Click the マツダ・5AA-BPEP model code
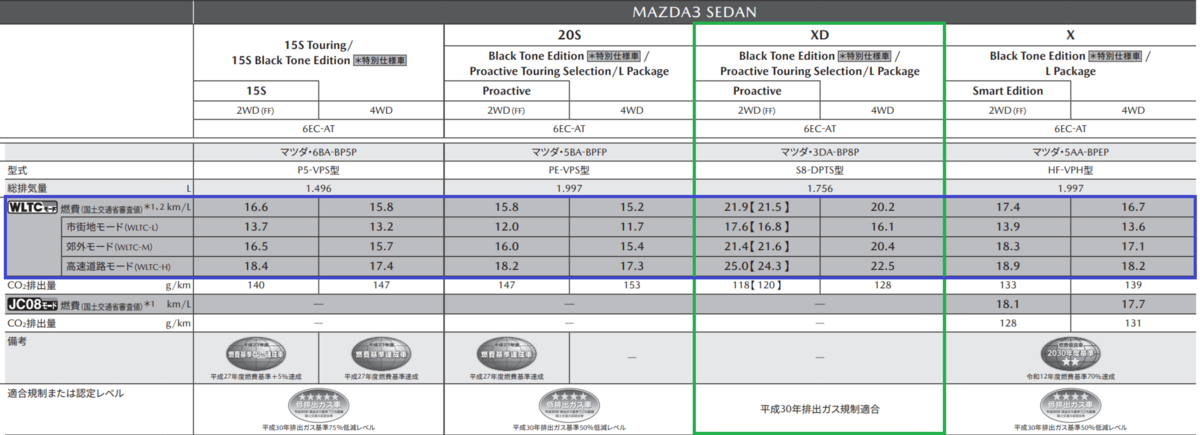1200x435 pixels. tap(1070, 152)
